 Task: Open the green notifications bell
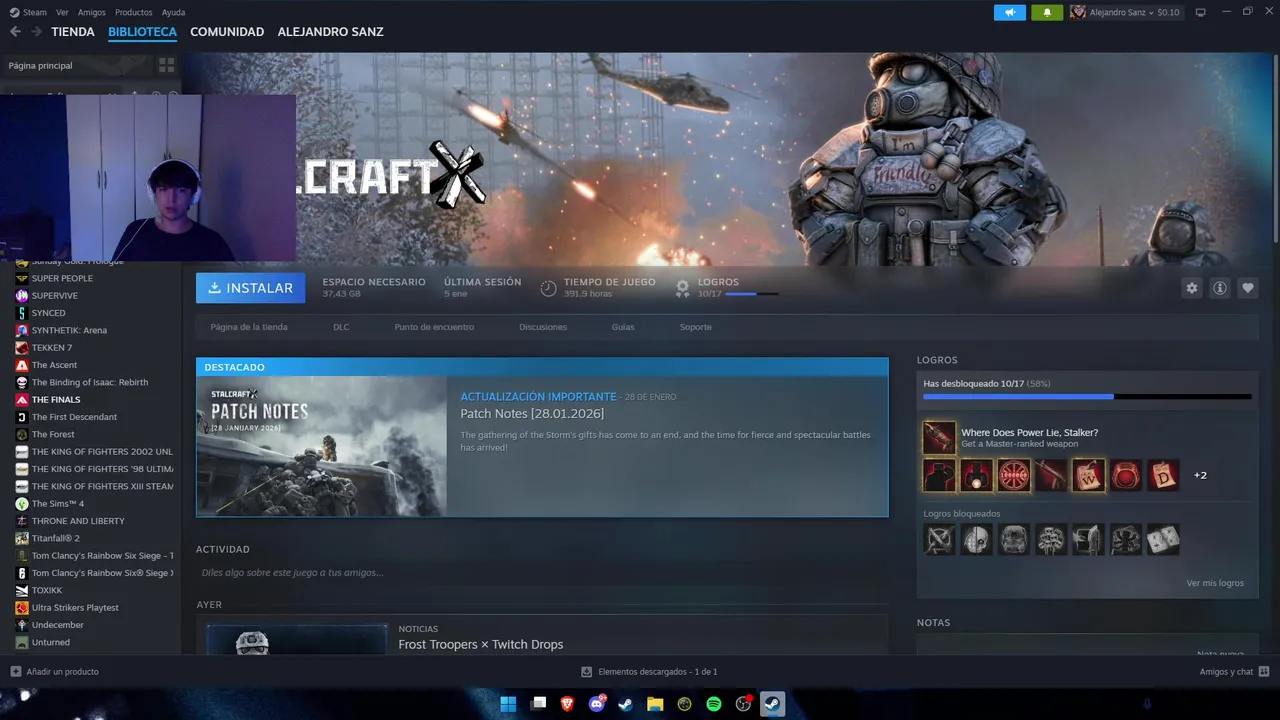1047,12
